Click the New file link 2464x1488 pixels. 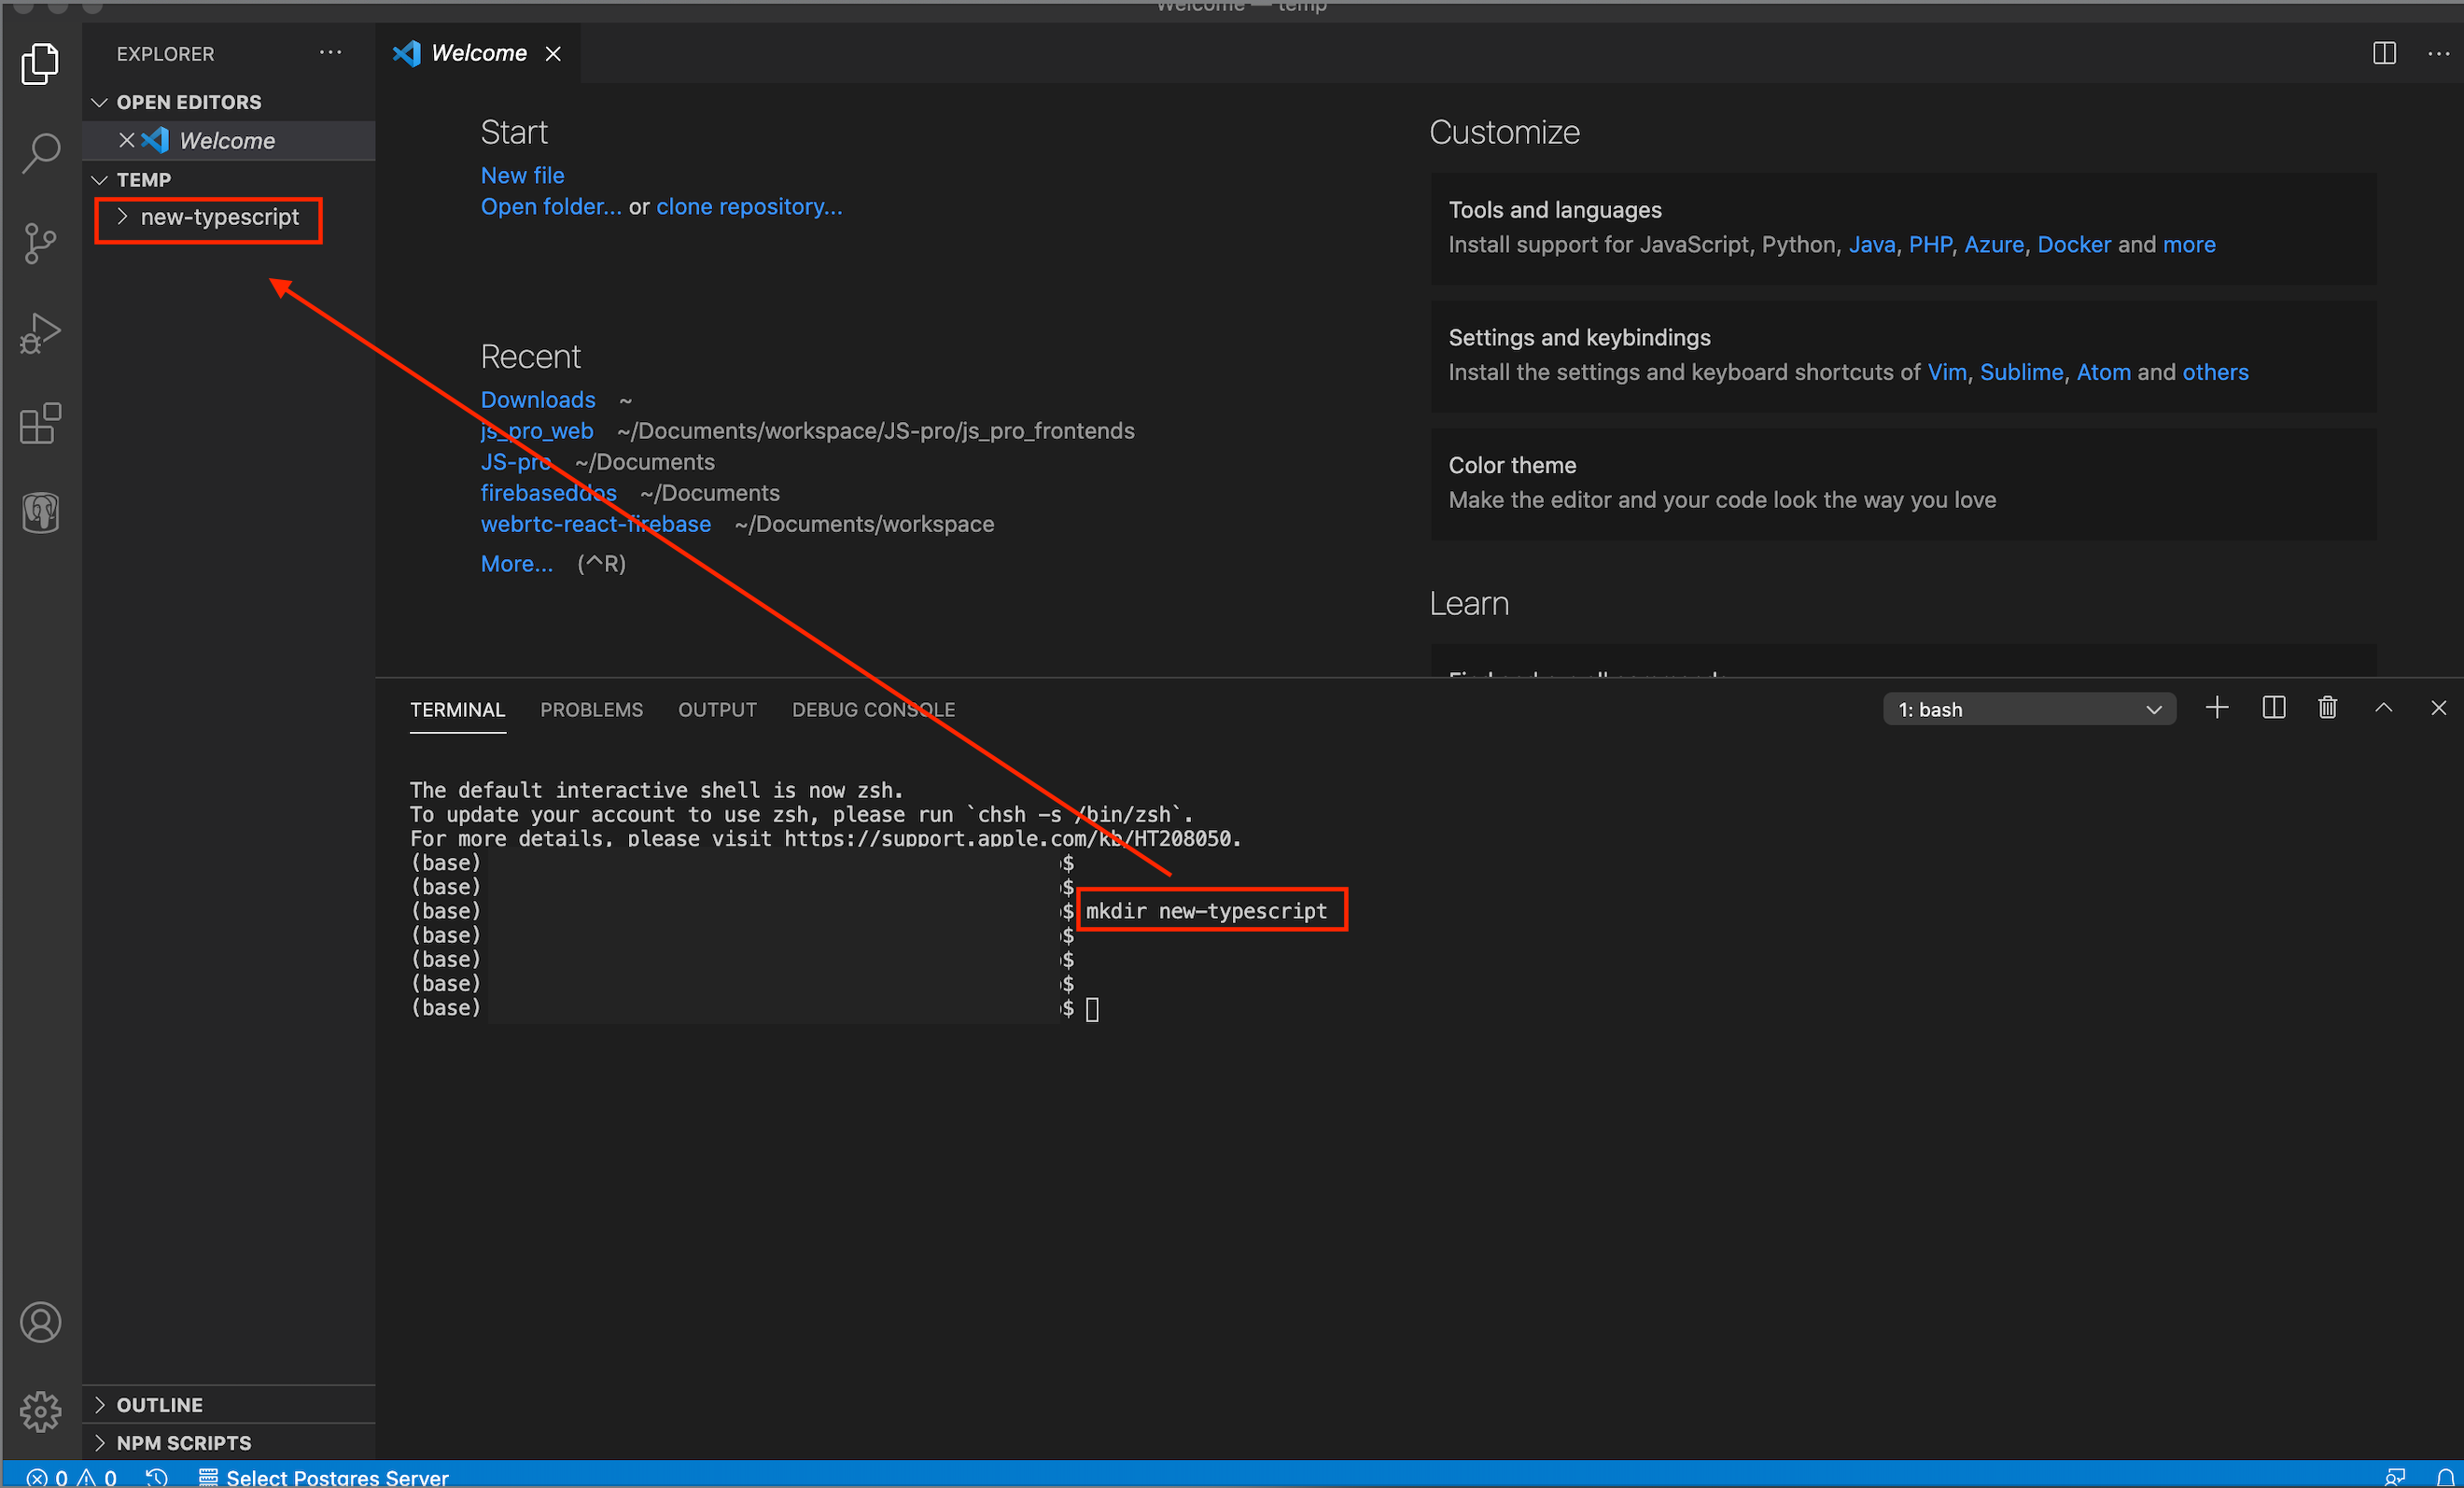pyautogui.click(x=522, y=175)
